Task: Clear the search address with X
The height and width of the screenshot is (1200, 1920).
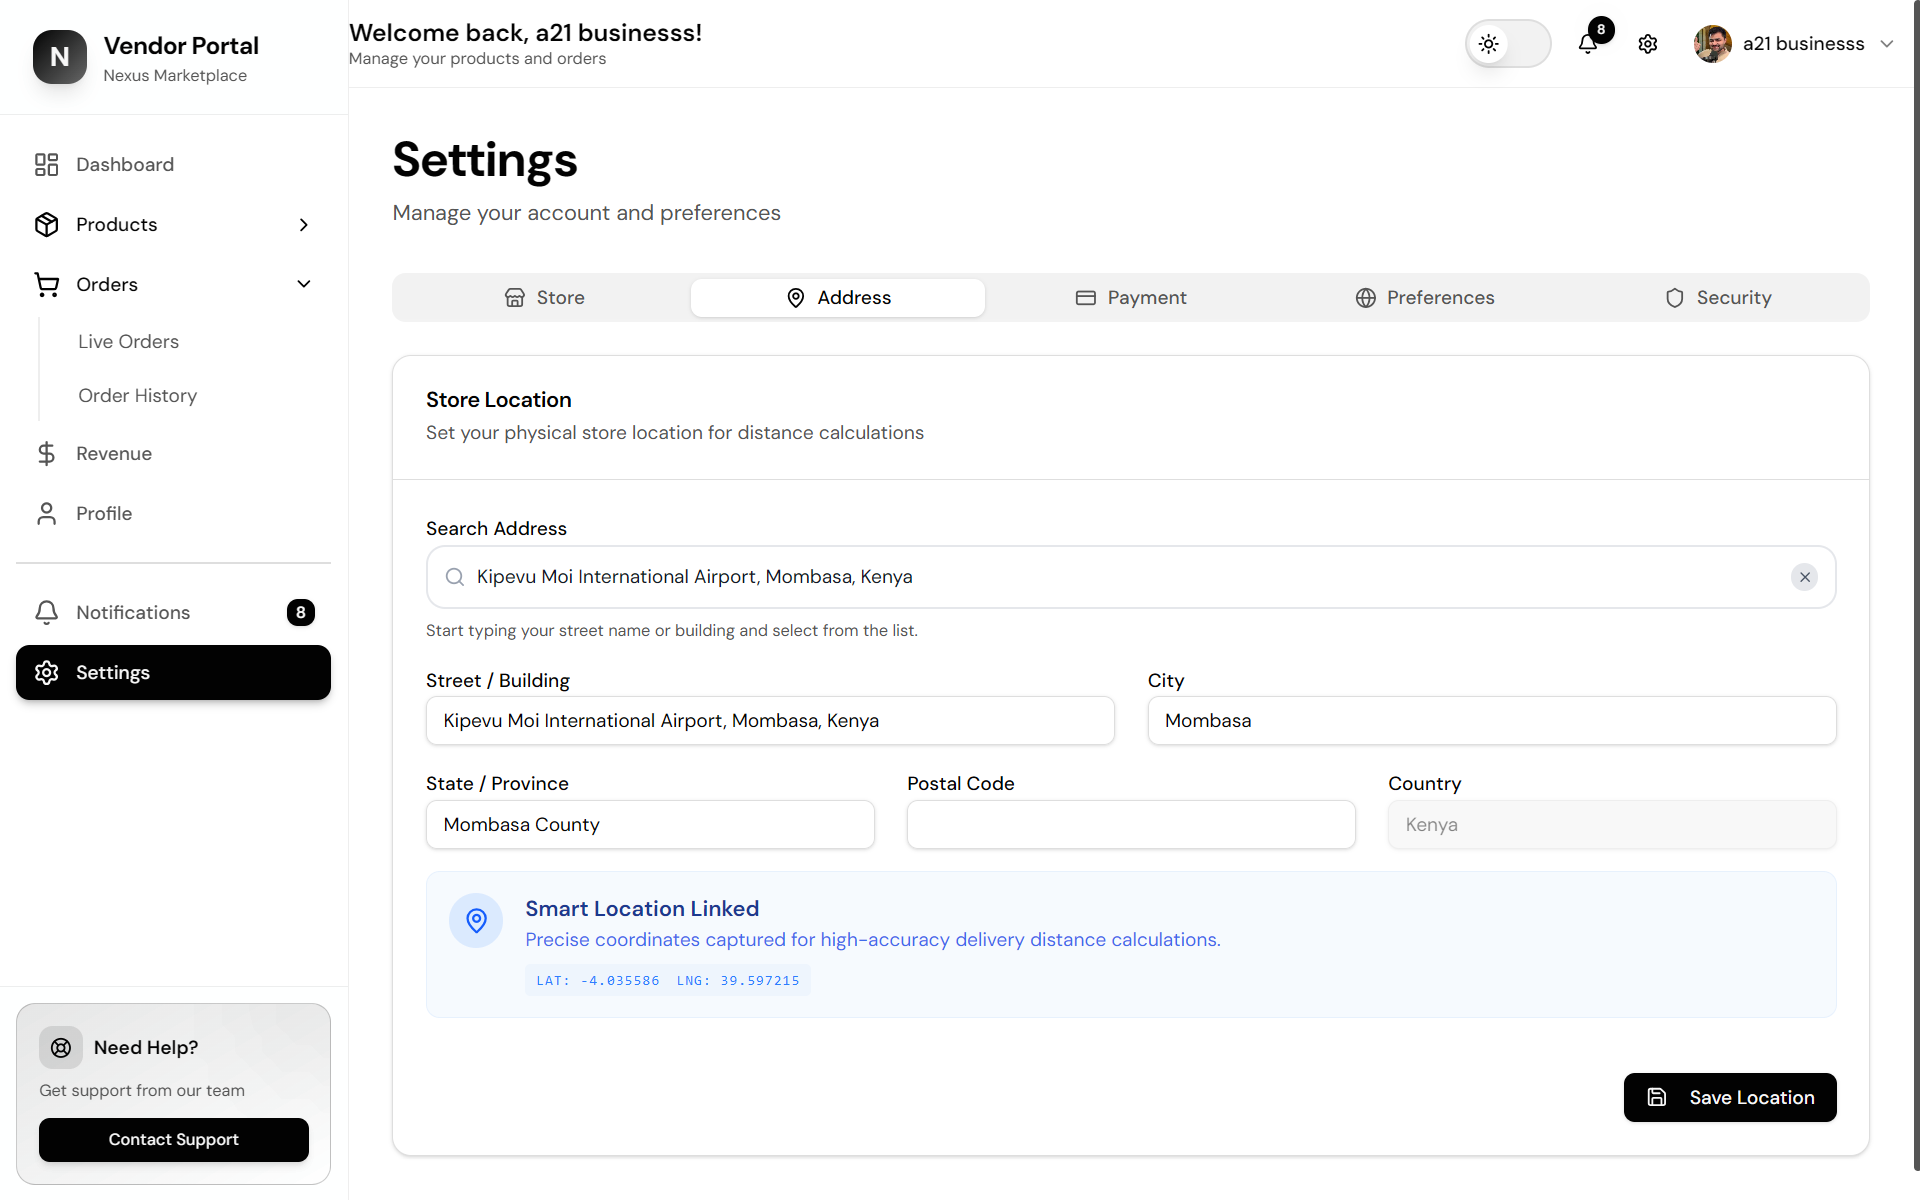Action: click(1805, 577)
